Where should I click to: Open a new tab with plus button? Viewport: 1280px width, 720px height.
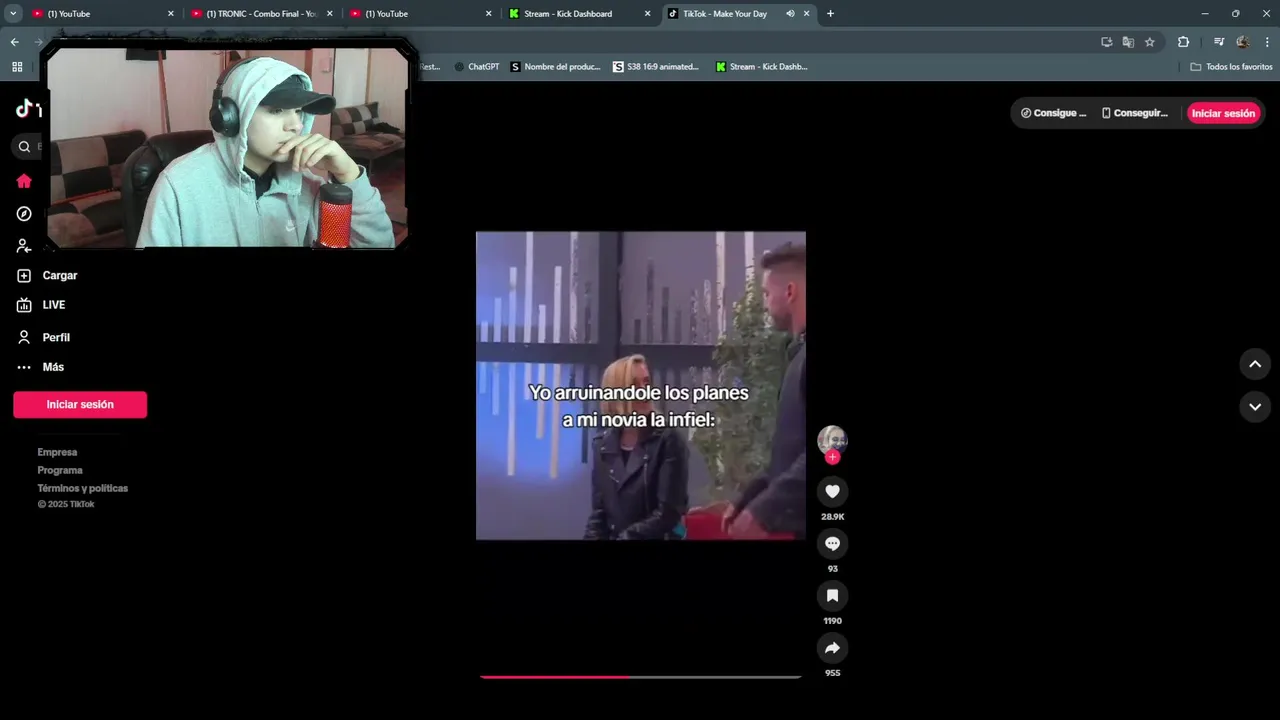pyautogui.click(x=830, y=14)
